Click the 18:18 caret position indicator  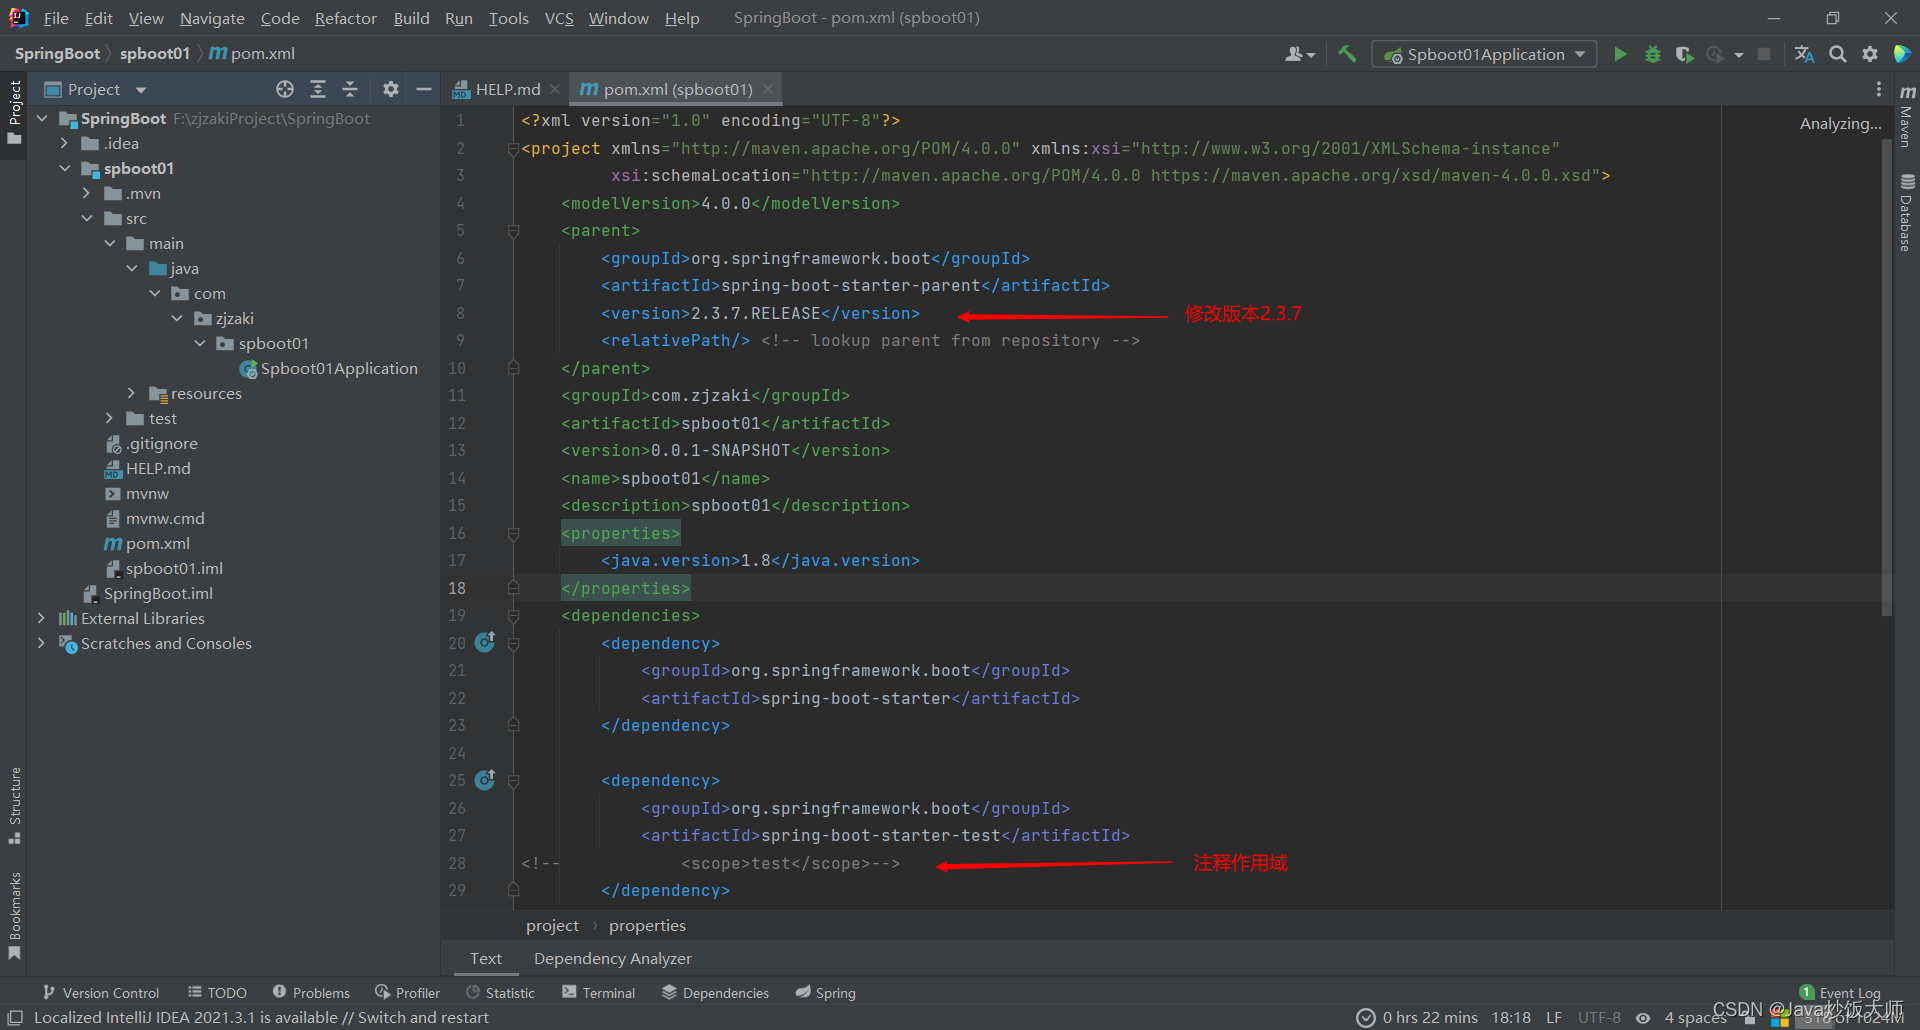tap(1510, 1018)
